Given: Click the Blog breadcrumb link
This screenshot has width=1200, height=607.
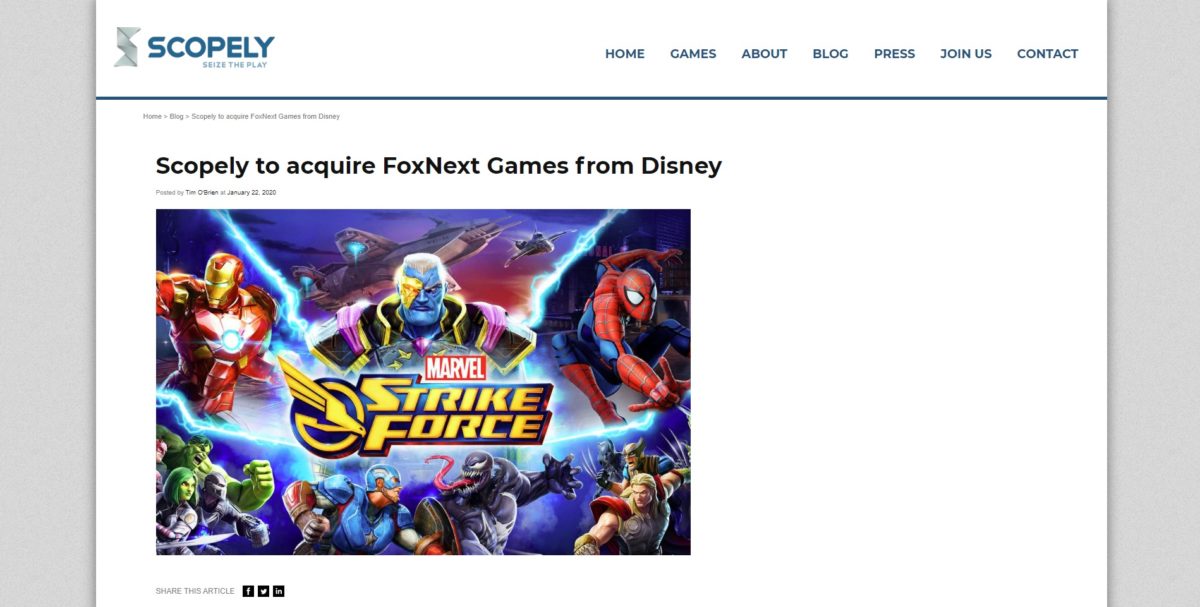Looking at the screenshot, I should (x=176, y=117).
